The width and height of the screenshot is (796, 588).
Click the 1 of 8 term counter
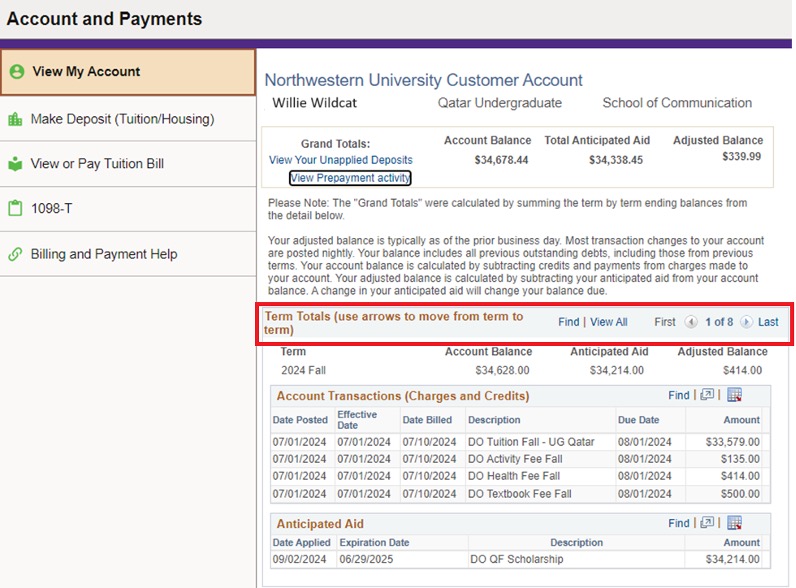(x=719, y=322)
